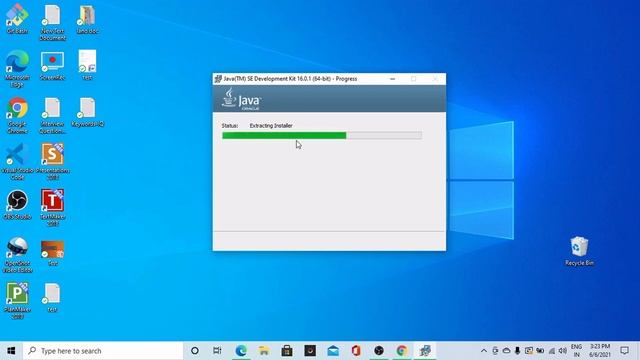Click the Java installer extraction progress bar

tap(322, 136)
